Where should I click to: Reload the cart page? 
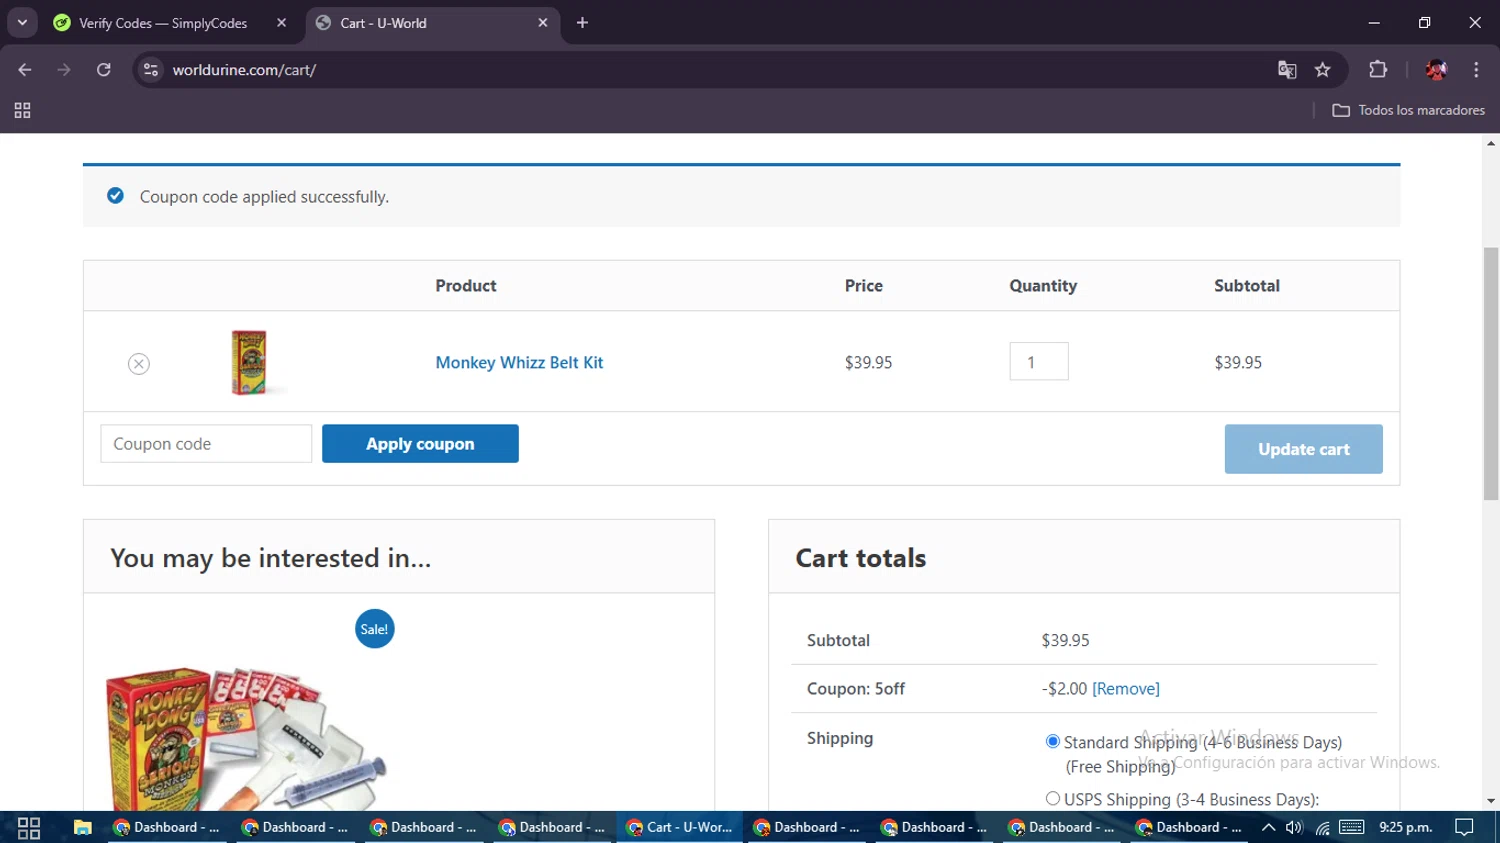104,70
